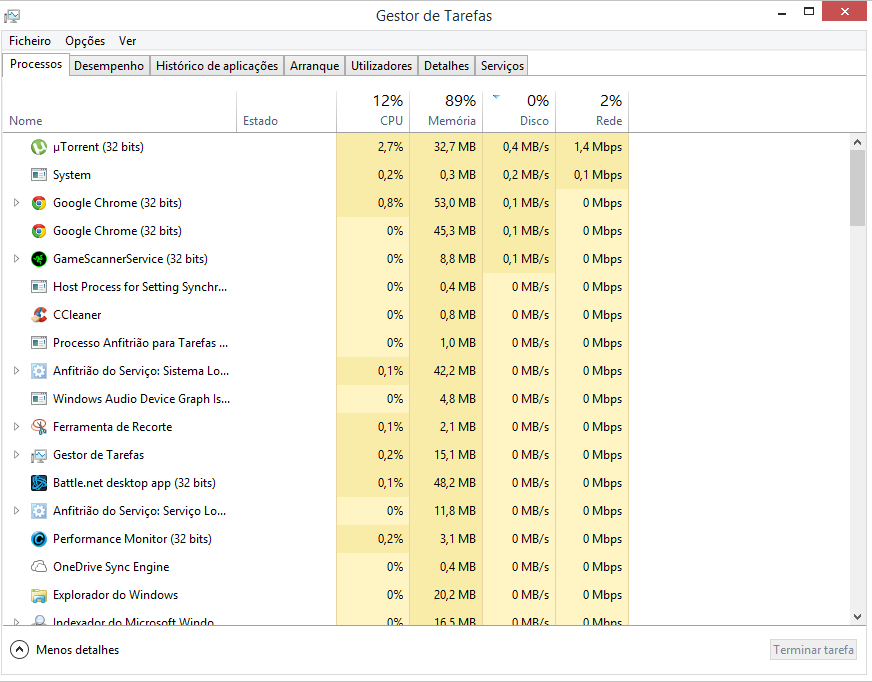Switch to the Utilizadores tab
Screen dimensions: 872x682
pyautogui.click(x=382, y=66)
